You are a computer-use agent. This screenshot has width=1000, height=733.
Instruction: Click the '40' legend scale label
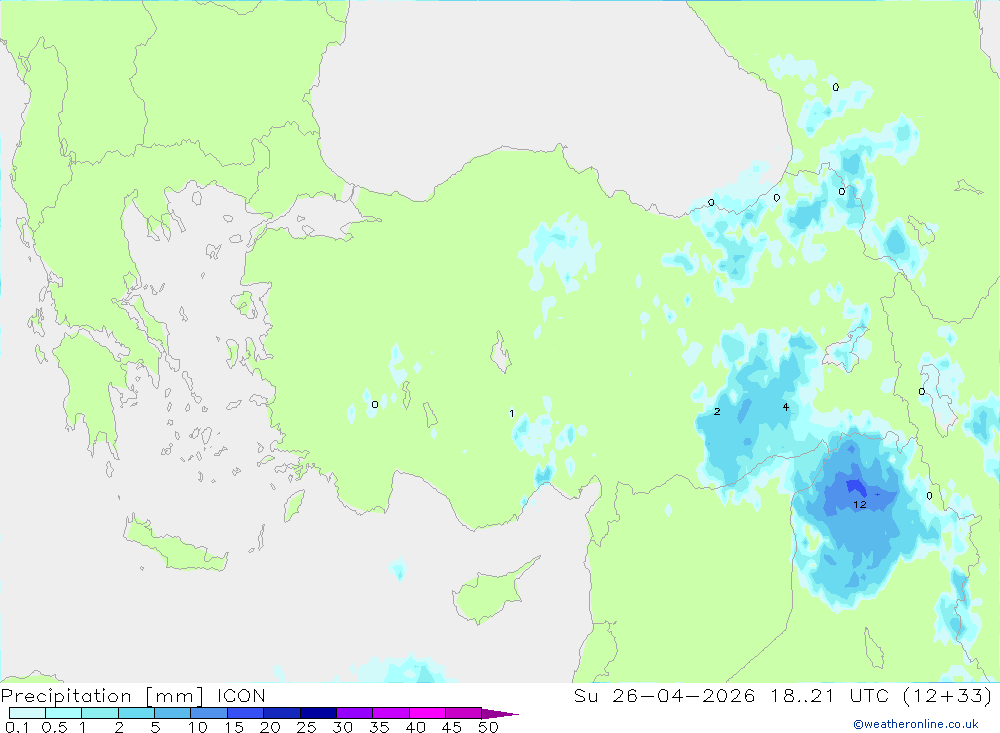pyautogui.click(x=415, y=727)
